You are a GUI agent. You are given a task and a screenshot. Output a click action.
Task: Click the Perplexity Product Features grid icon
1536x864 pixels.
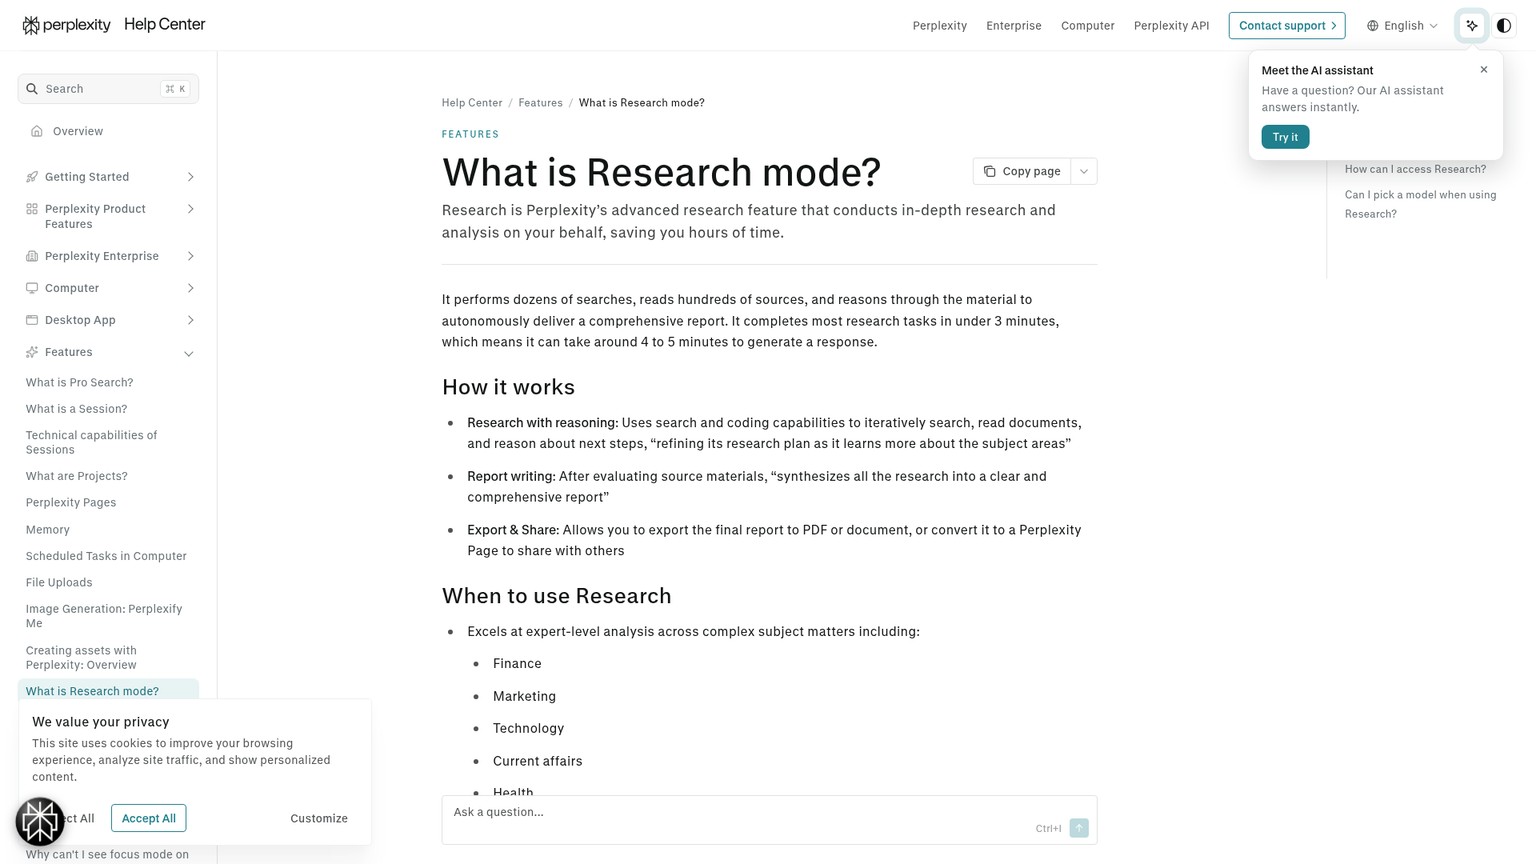[32, 209]
